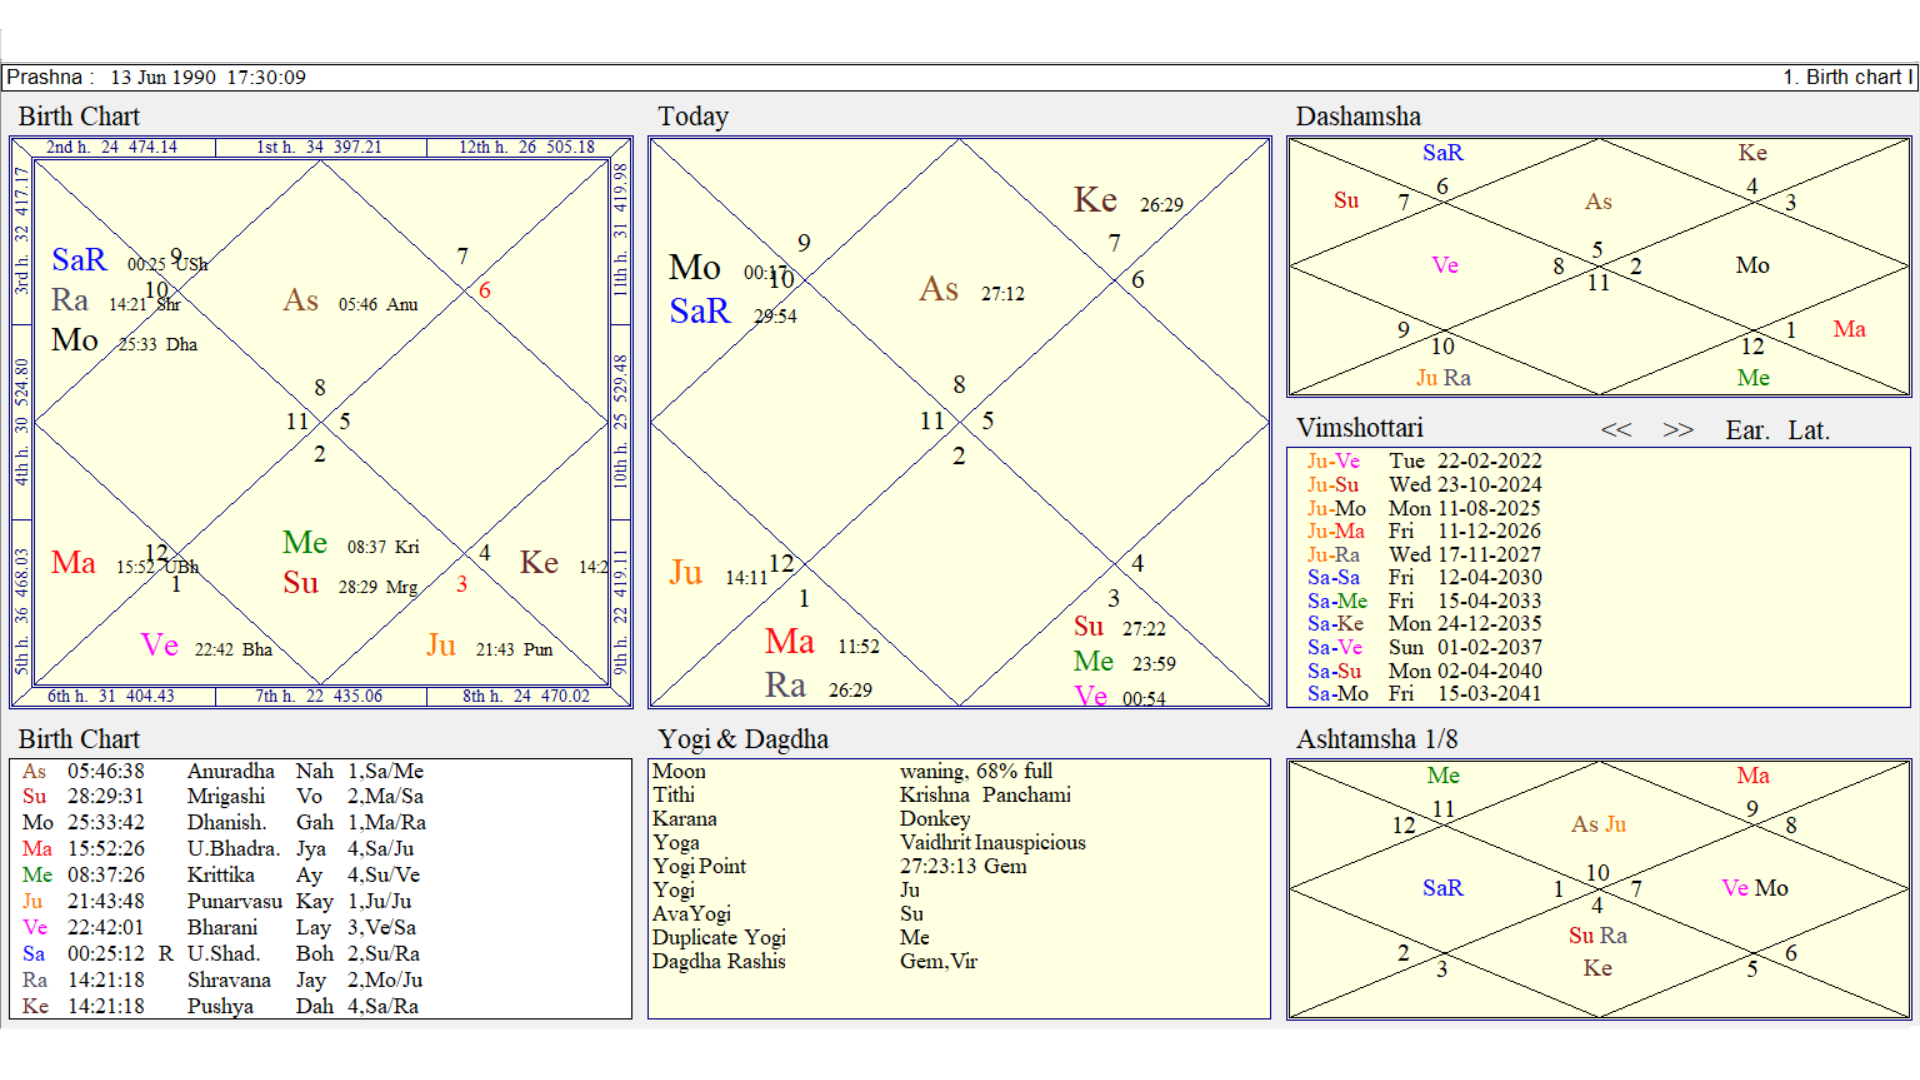The height and width of the screenshot is (1080, 1920).
Task: Click the Tithi Krishna Panchami value
Action: click(x=985, y=795)
